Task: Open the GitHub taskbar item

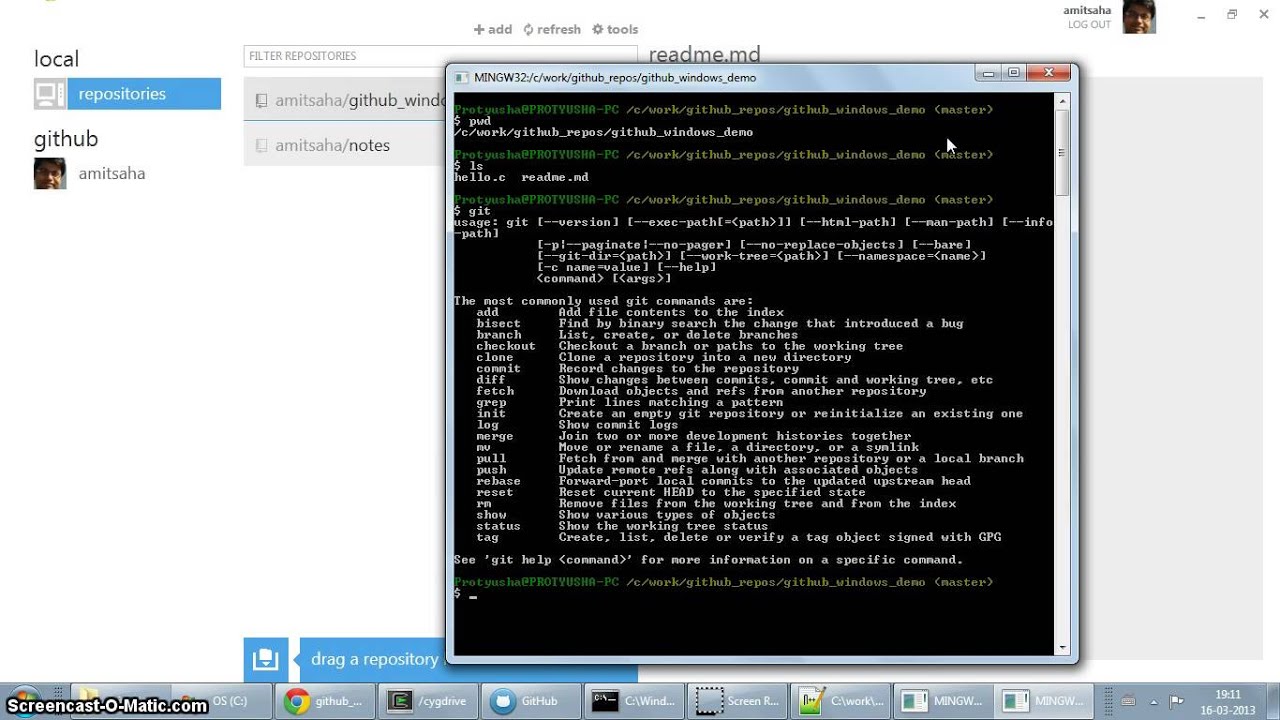Action: pyautogui.click(x=531, y=701)
